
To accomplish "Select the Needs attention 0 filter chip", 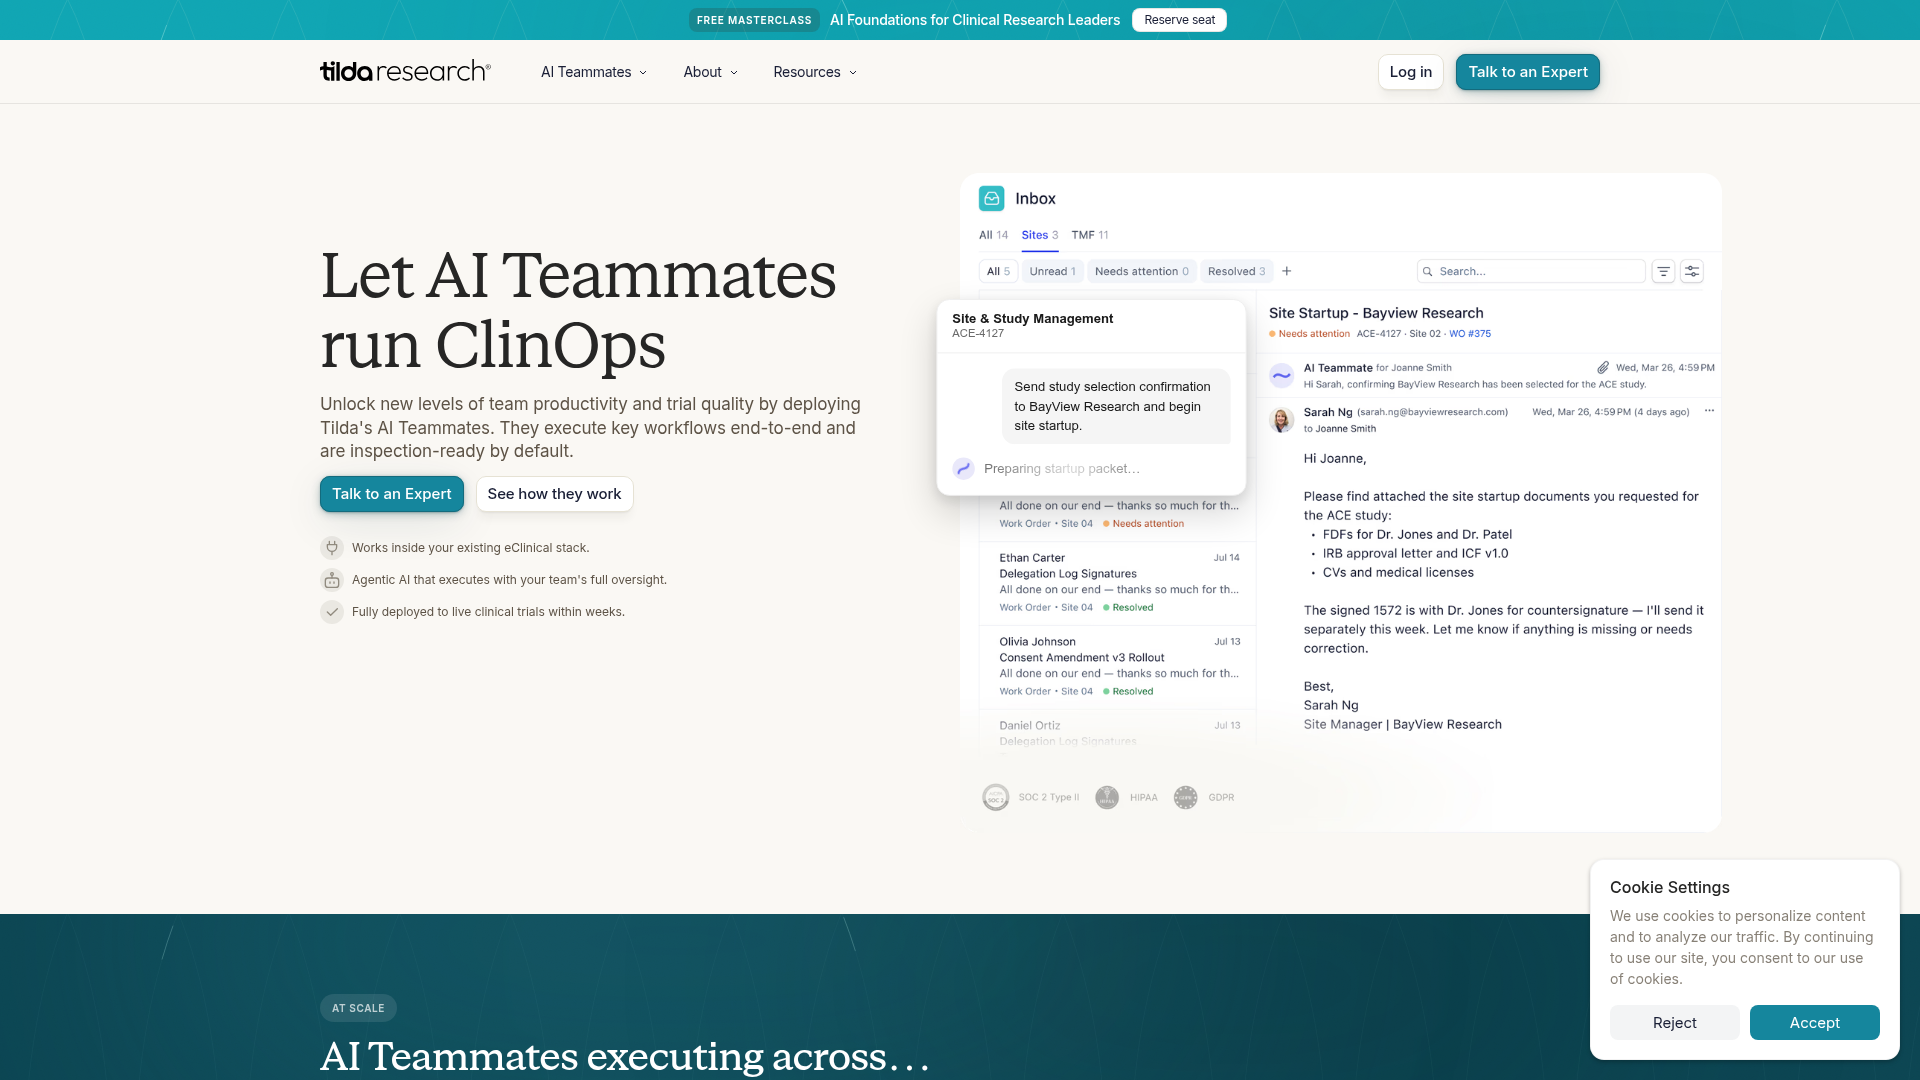I will [1142, 271].
